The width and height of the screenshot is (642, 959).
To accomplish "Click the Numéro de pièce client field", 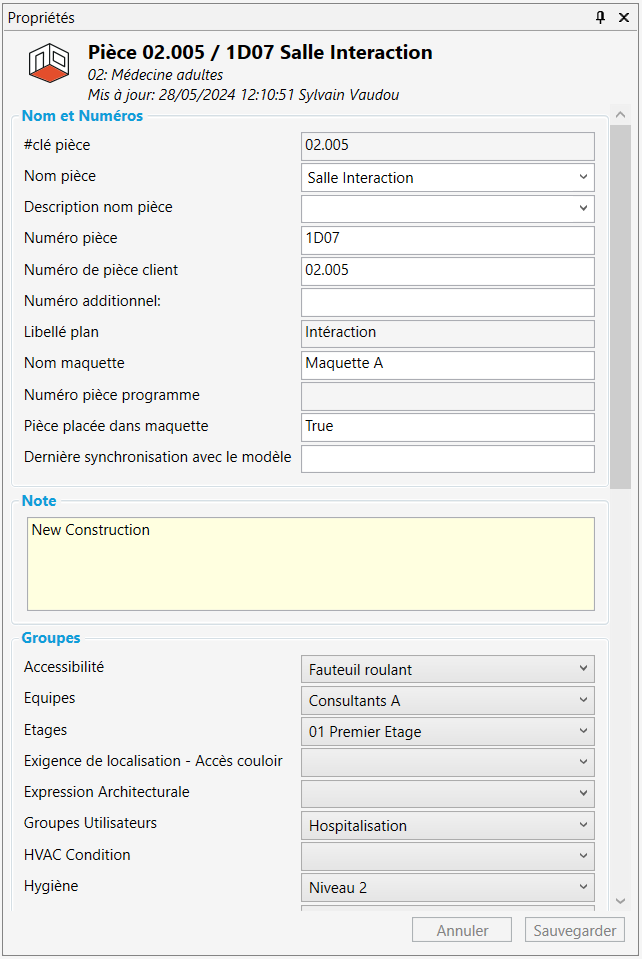I will pyautogui.click(x=447, y=271).
